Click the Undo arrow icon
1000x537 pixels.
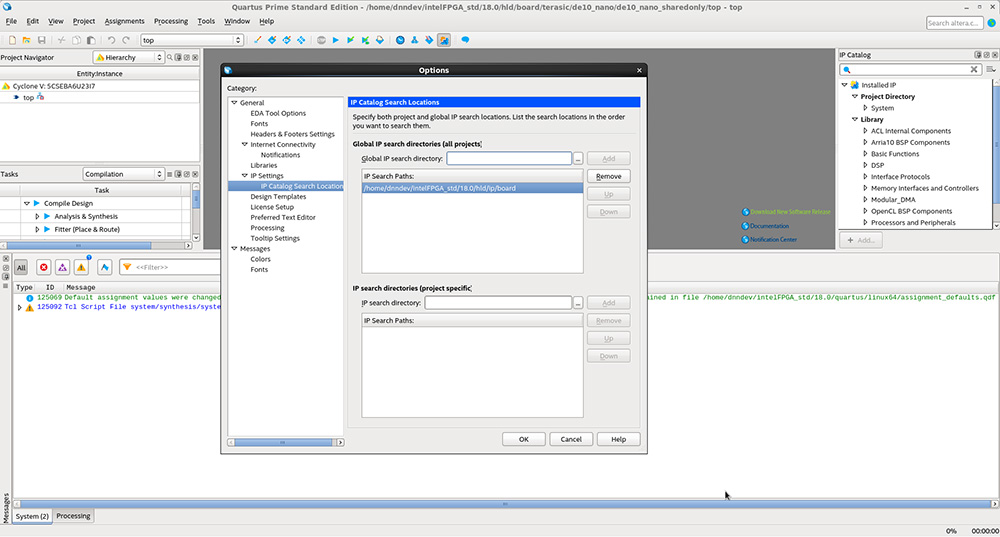tap(111, 40)
